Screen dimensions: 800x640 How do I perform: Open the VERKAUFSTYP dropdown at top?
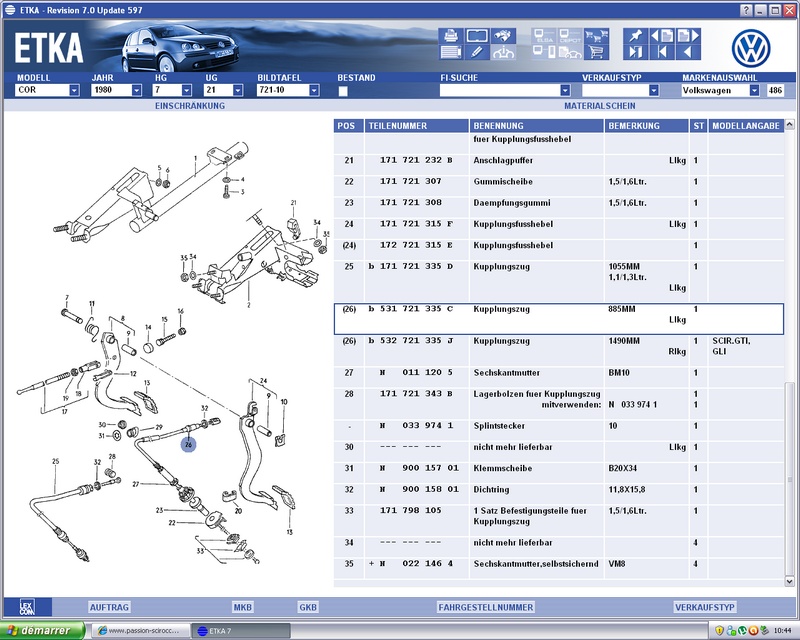(654, 90)
